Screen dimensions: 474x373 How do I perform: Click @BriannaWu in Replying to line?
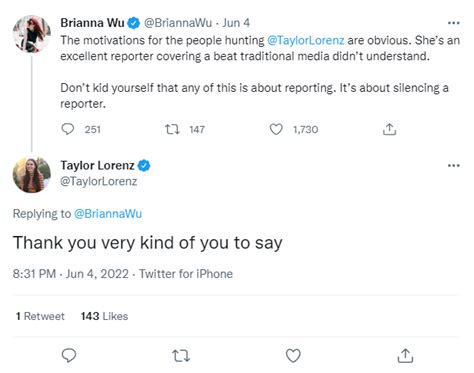coord(108,214)
